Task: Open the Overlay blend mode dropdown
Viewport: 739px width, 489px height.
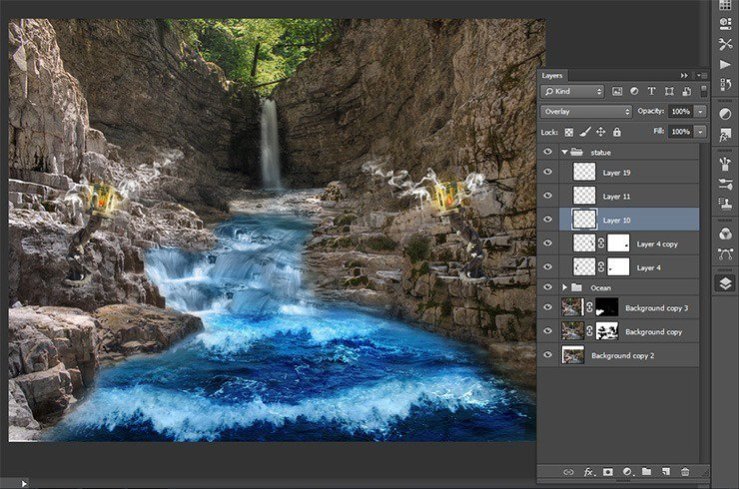Action: point(586,111)
